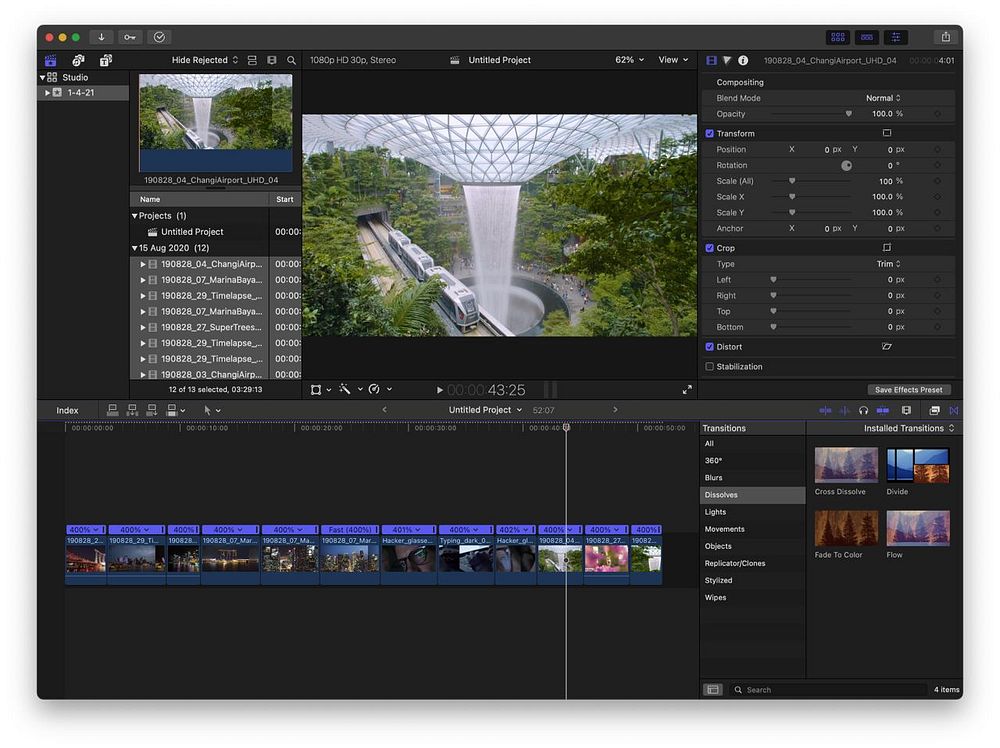Show the Photos and Audio sidebar
This screenshot has width=1000, height=748.
tap(78, 60)
